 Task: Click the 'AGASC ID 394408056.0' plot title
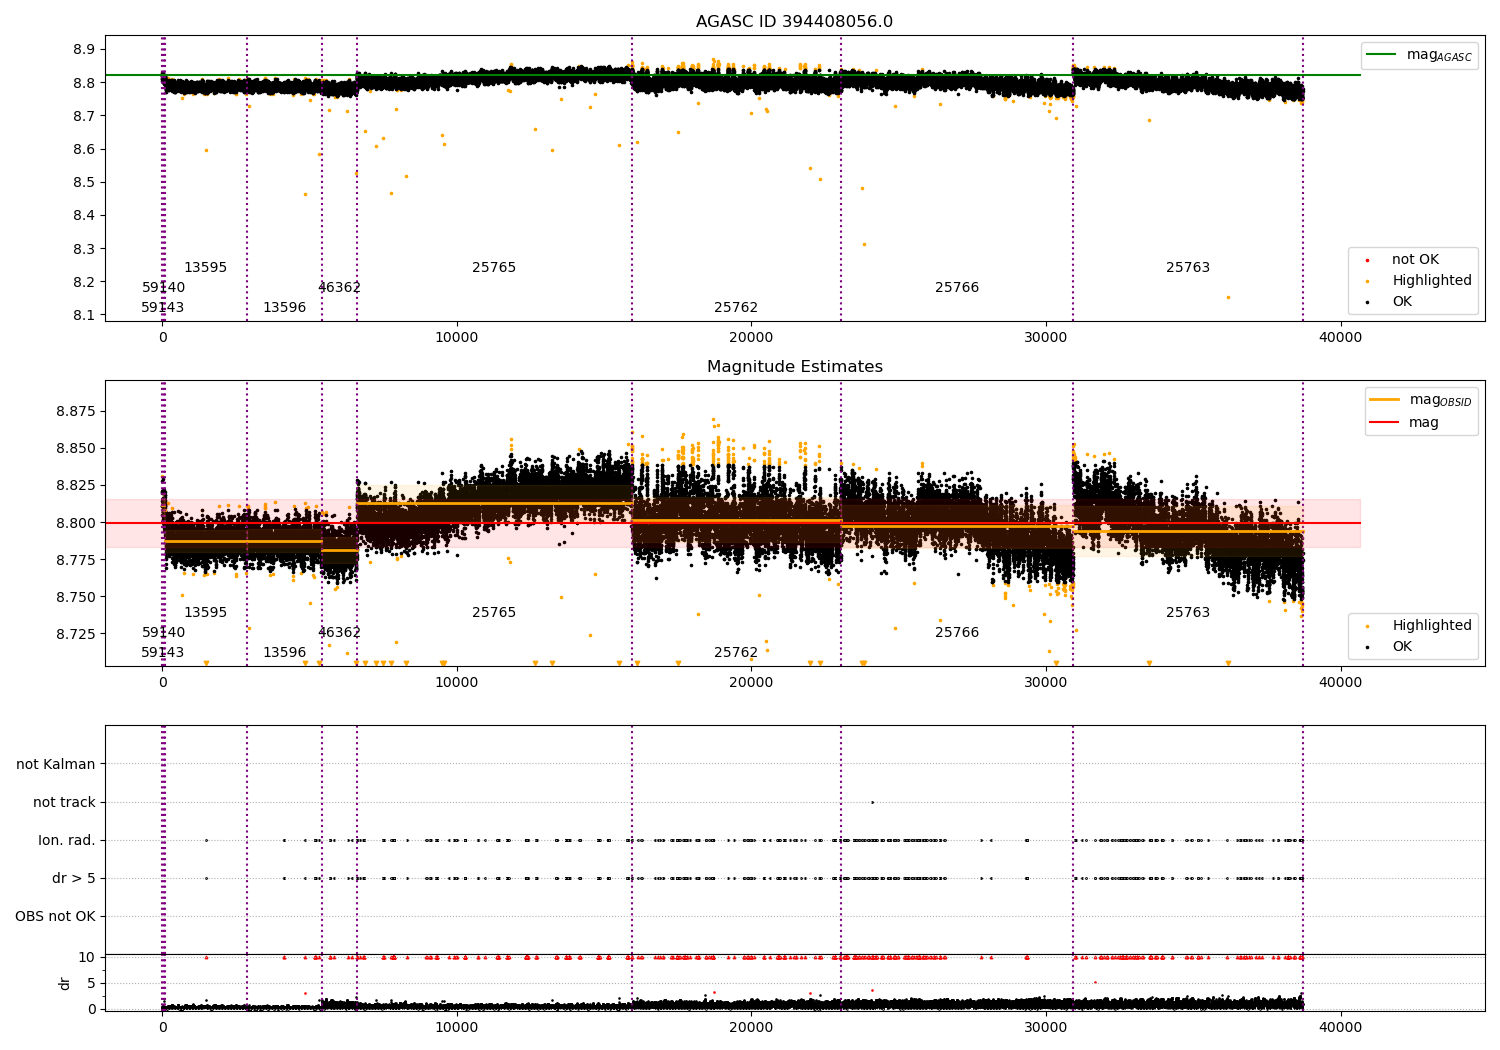[794, 22]
